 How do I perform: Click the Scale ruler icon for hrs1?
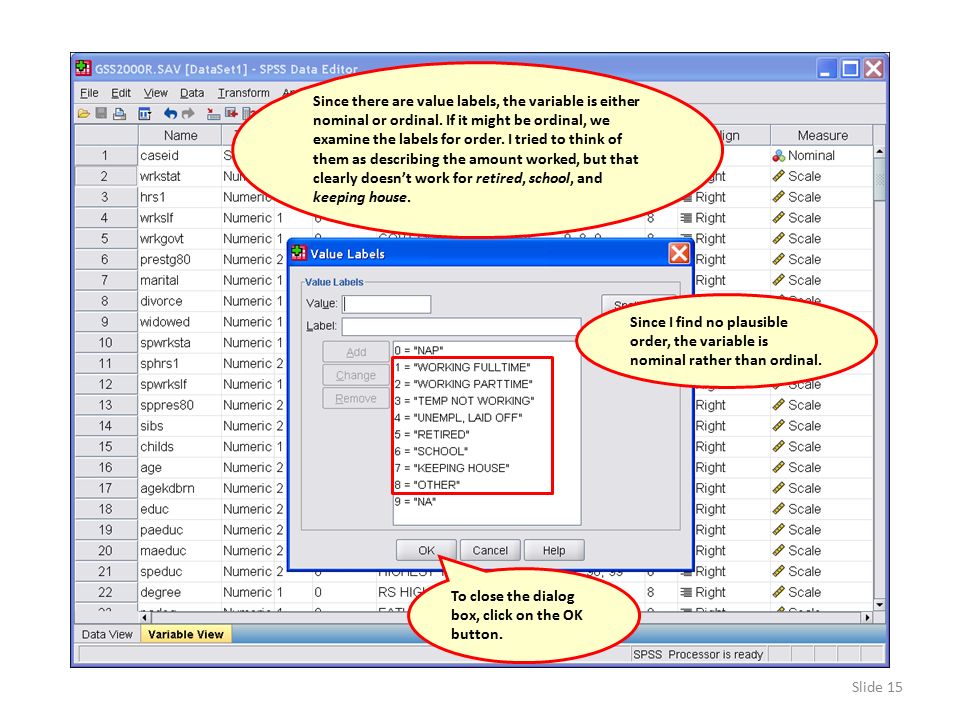(x=779, y=197)
